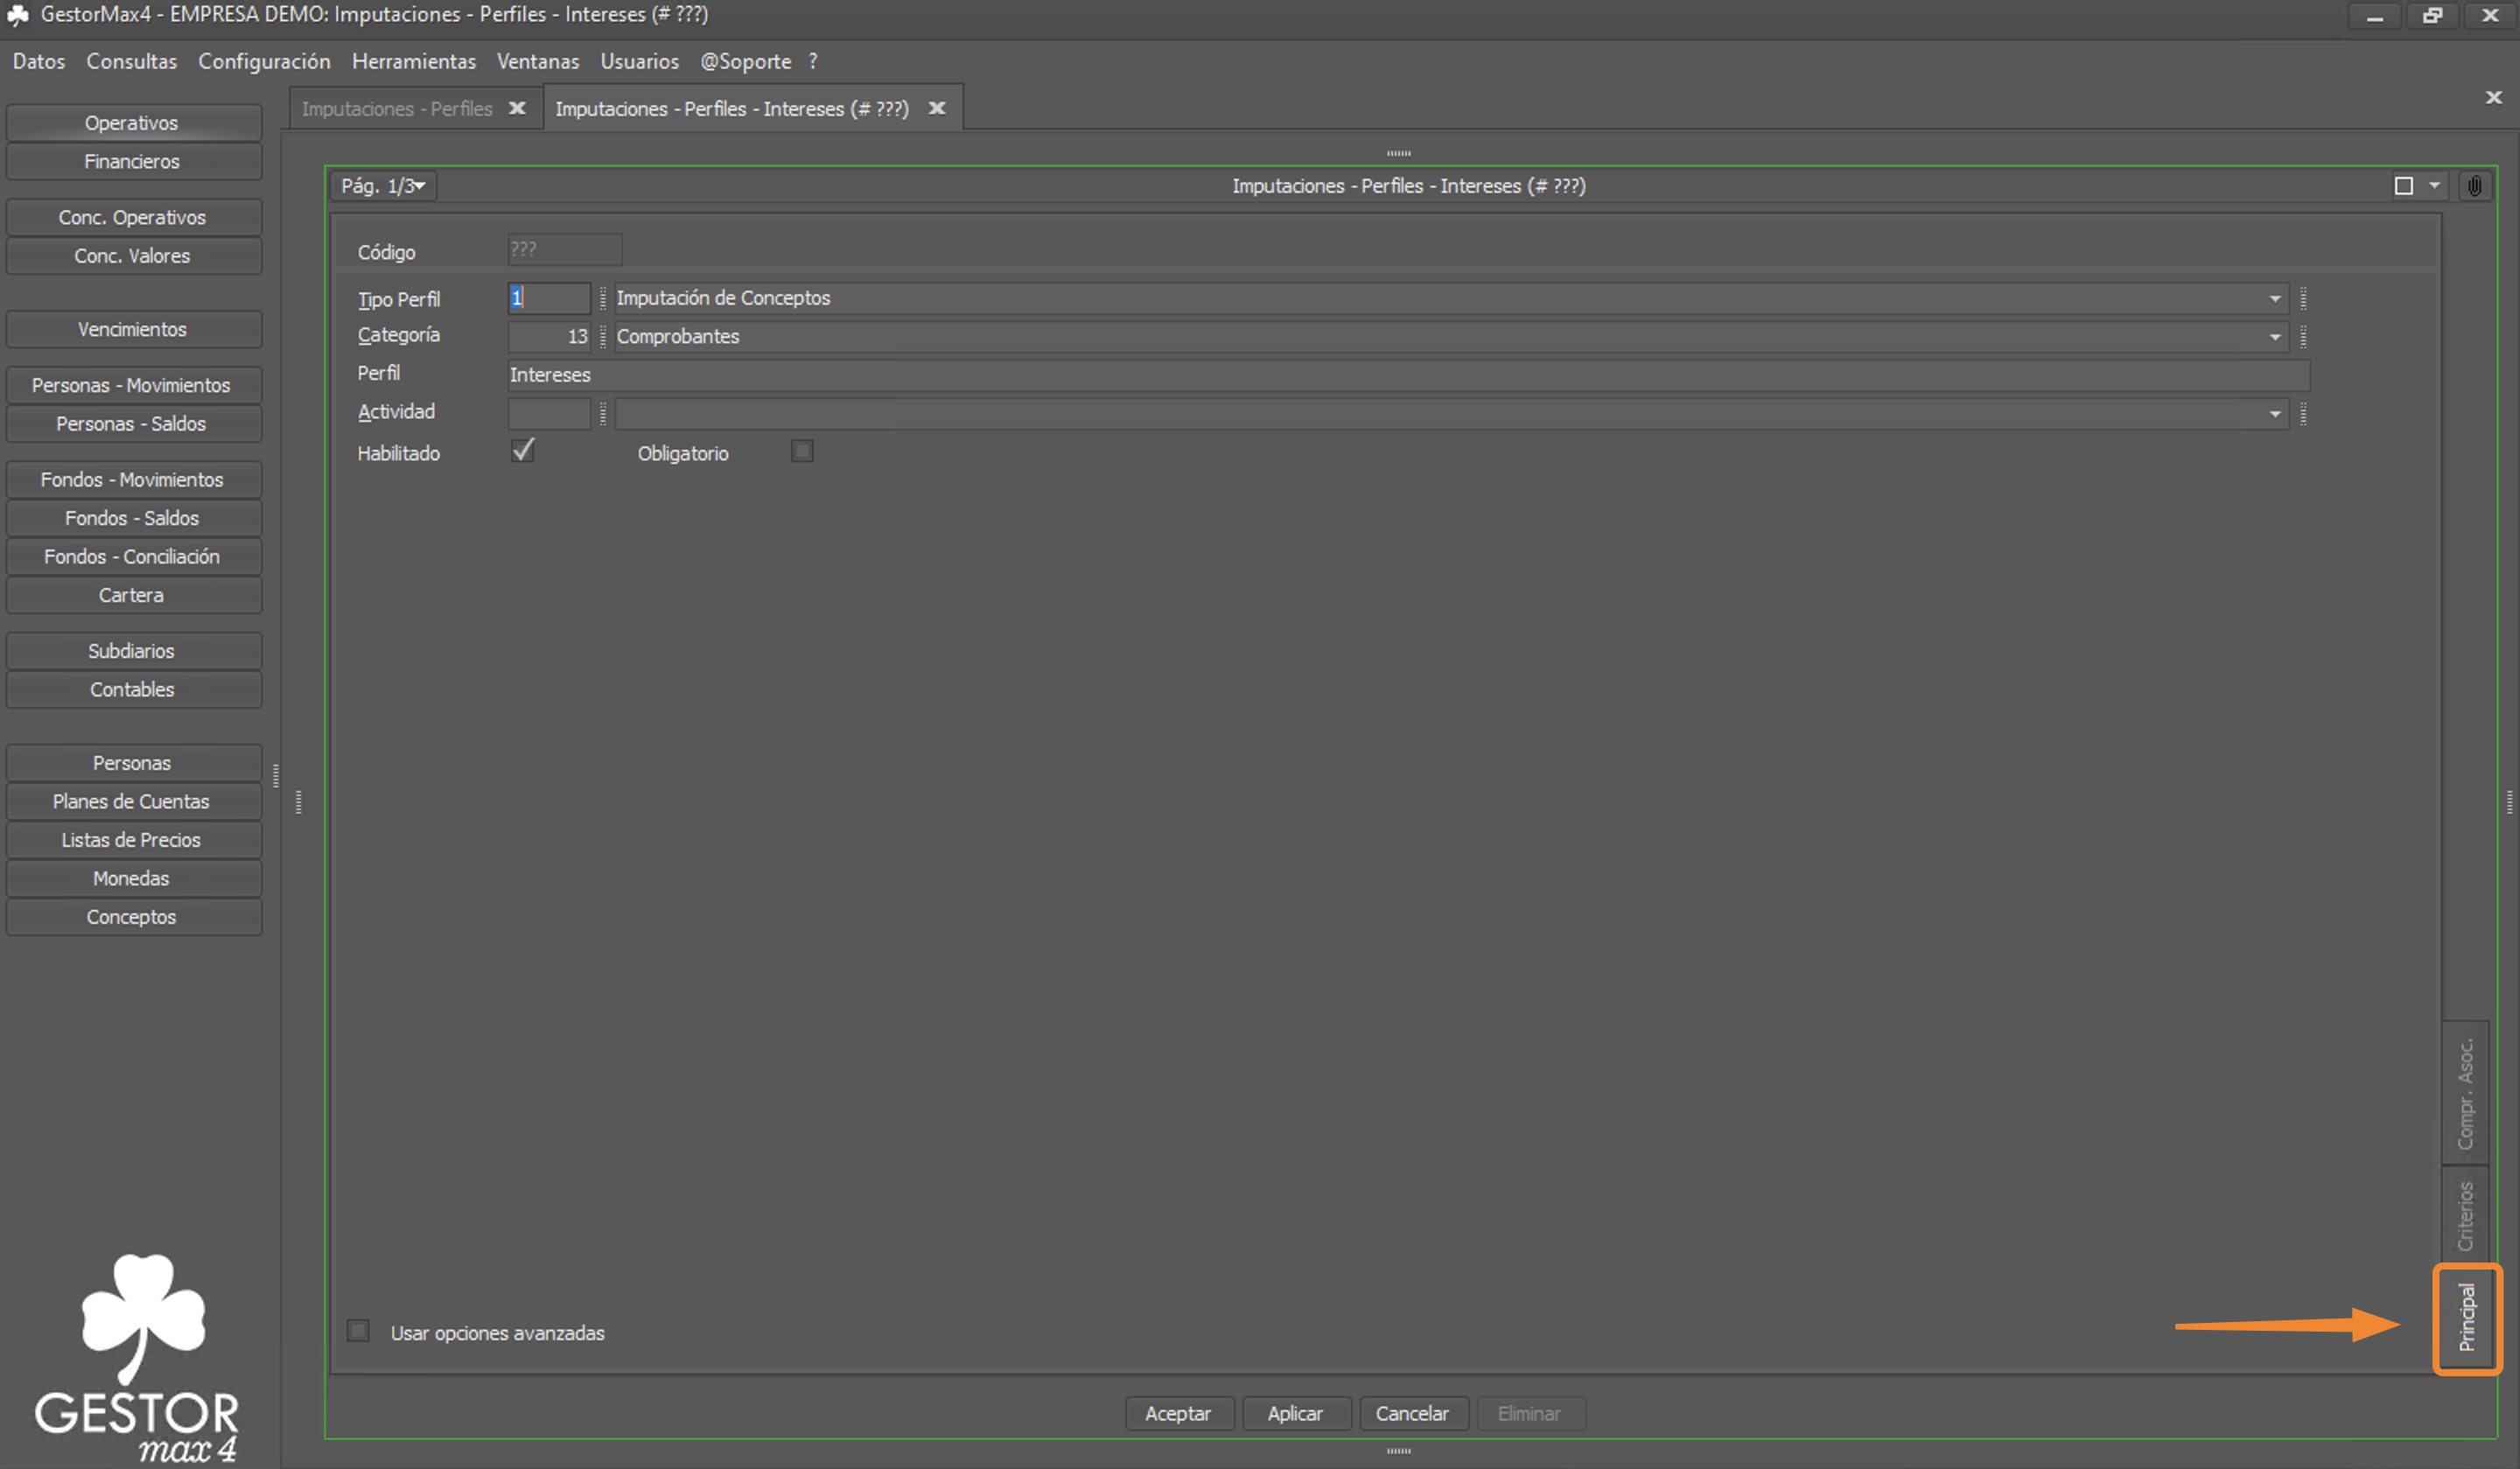Viewport: 2520px width, 1469px height.
Task: Click the dotted grip next to Categoría code
Action: [602, 337]
